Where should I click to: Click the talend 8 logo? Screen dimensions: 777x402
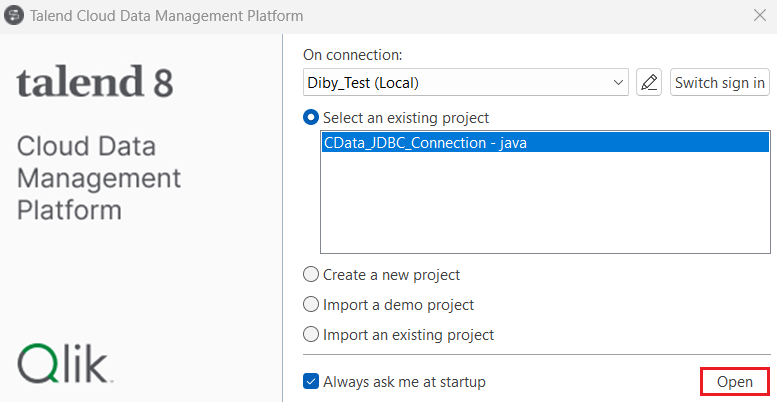tap(94, 83)
